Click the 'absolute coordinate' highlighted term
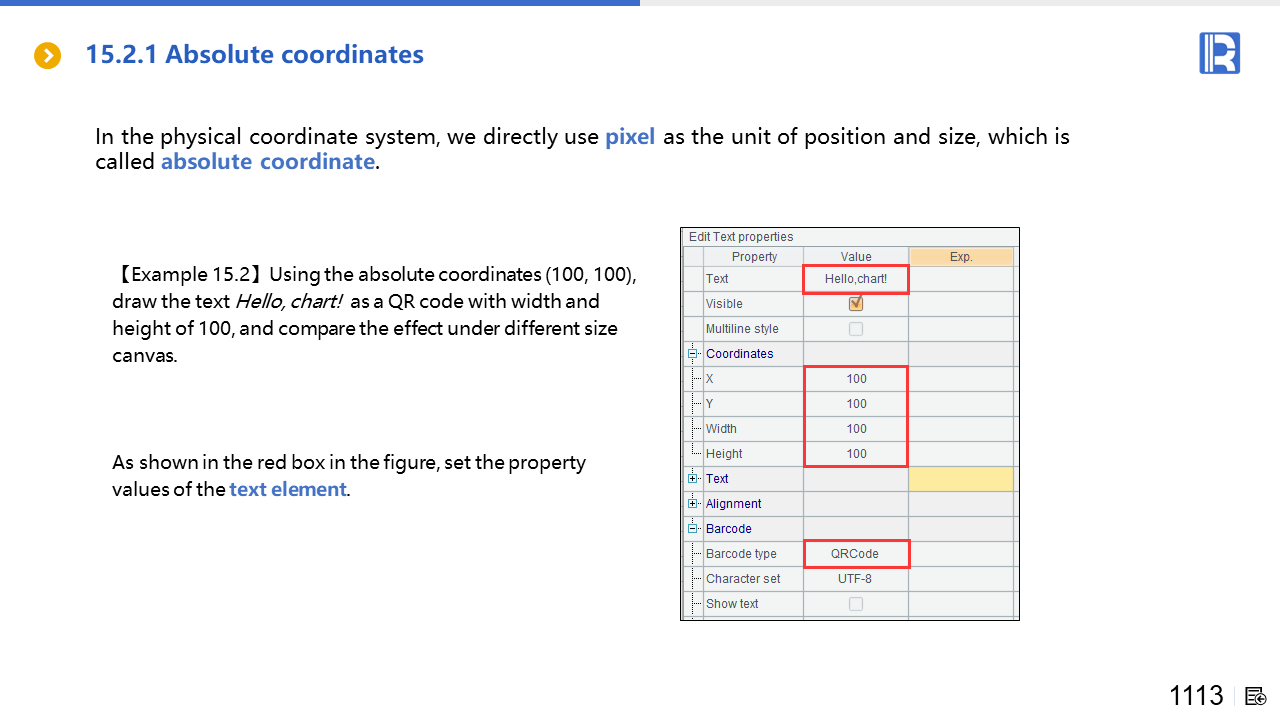 267,162
